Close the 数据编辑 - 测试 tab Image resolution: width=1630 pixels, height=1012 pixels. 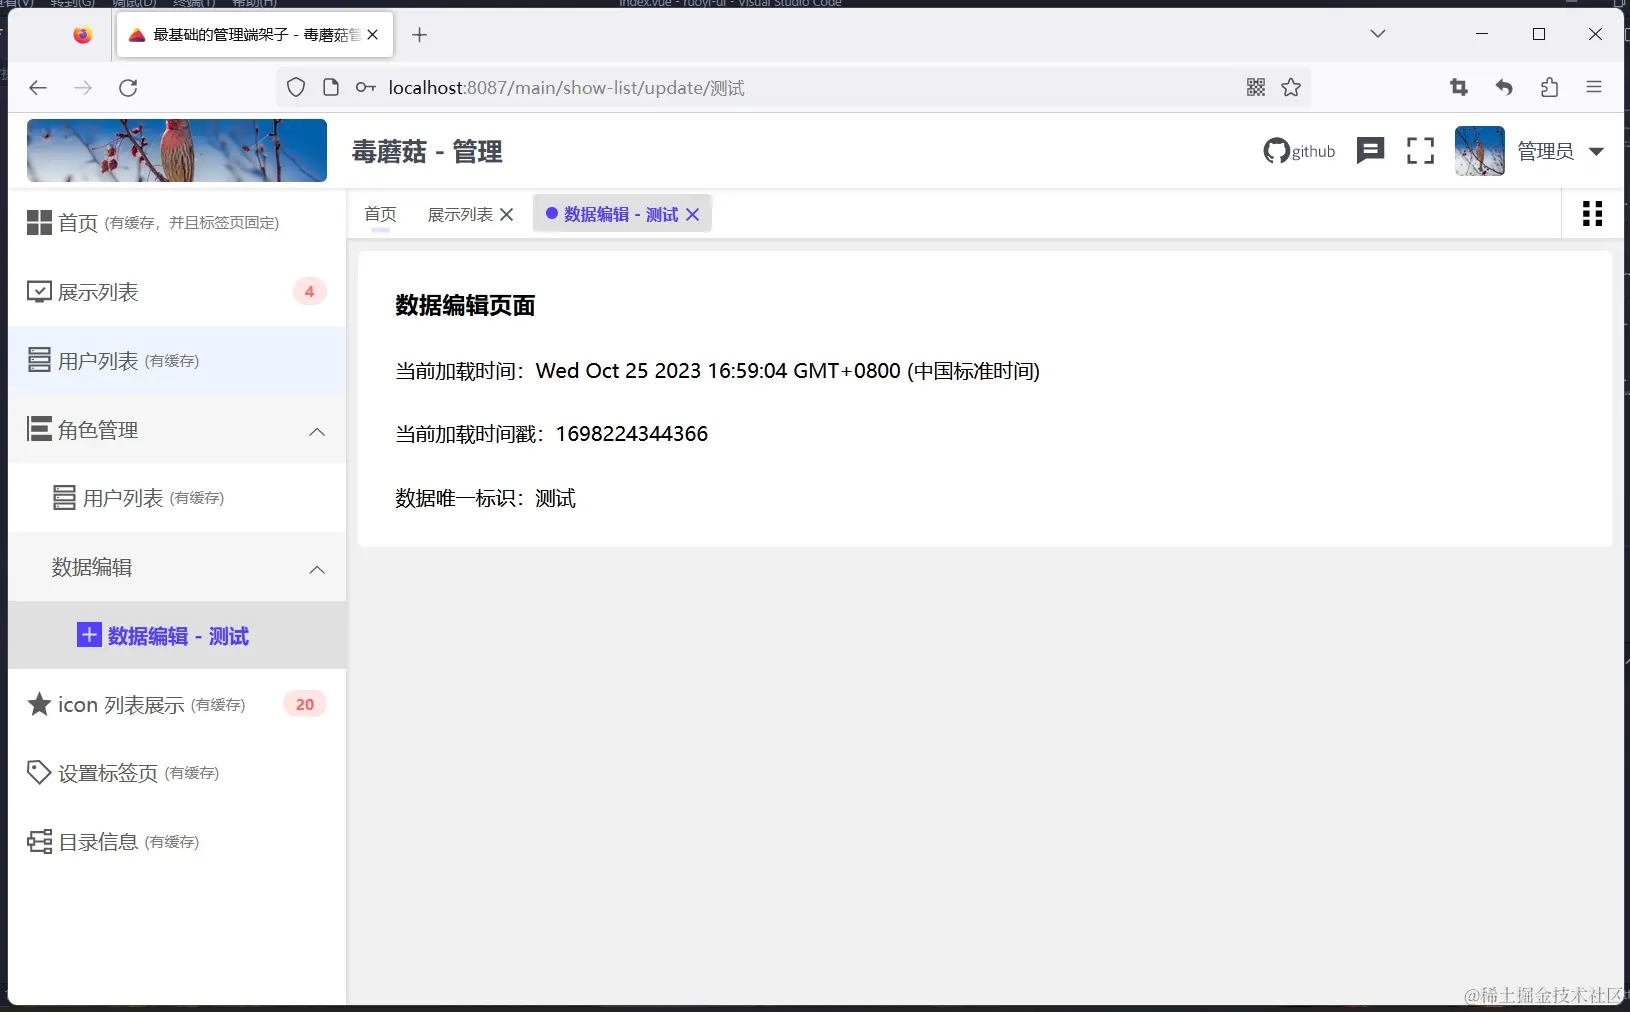click(x=692, y=214)
